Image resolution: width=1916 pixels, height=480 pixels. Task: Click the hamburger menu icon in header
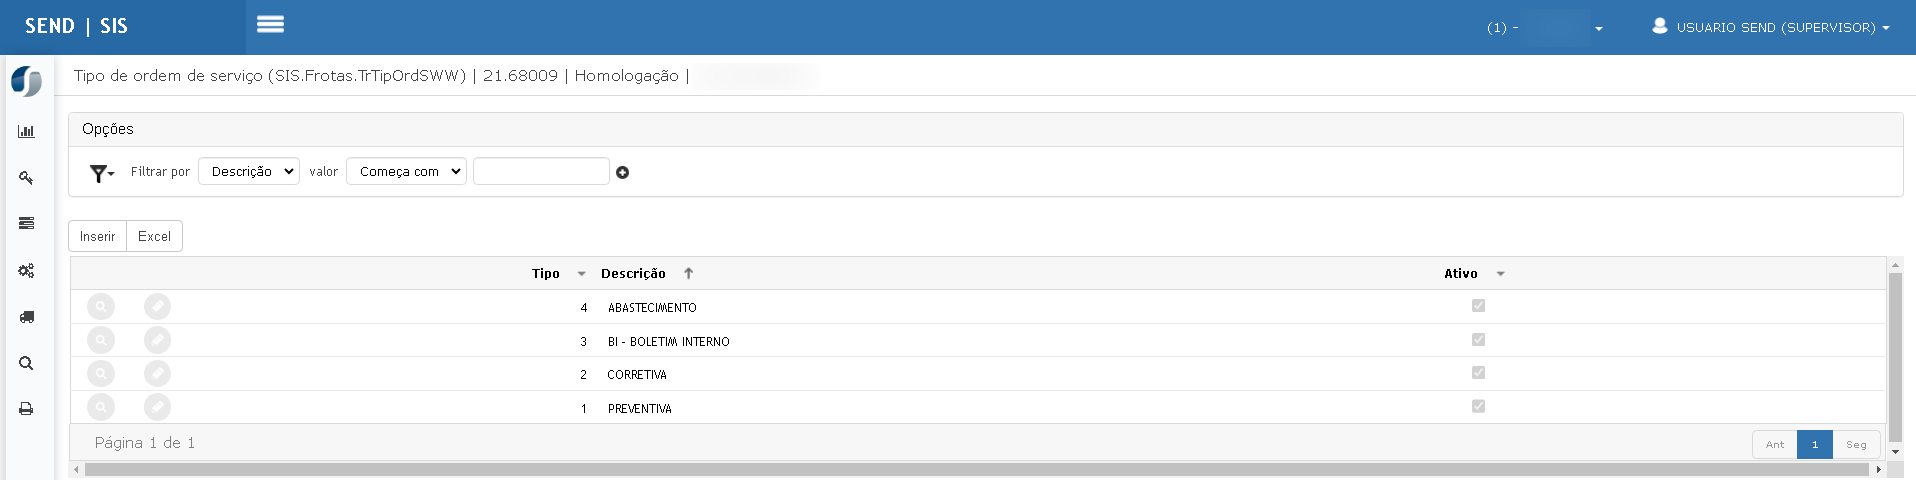(x=270, y=24)
